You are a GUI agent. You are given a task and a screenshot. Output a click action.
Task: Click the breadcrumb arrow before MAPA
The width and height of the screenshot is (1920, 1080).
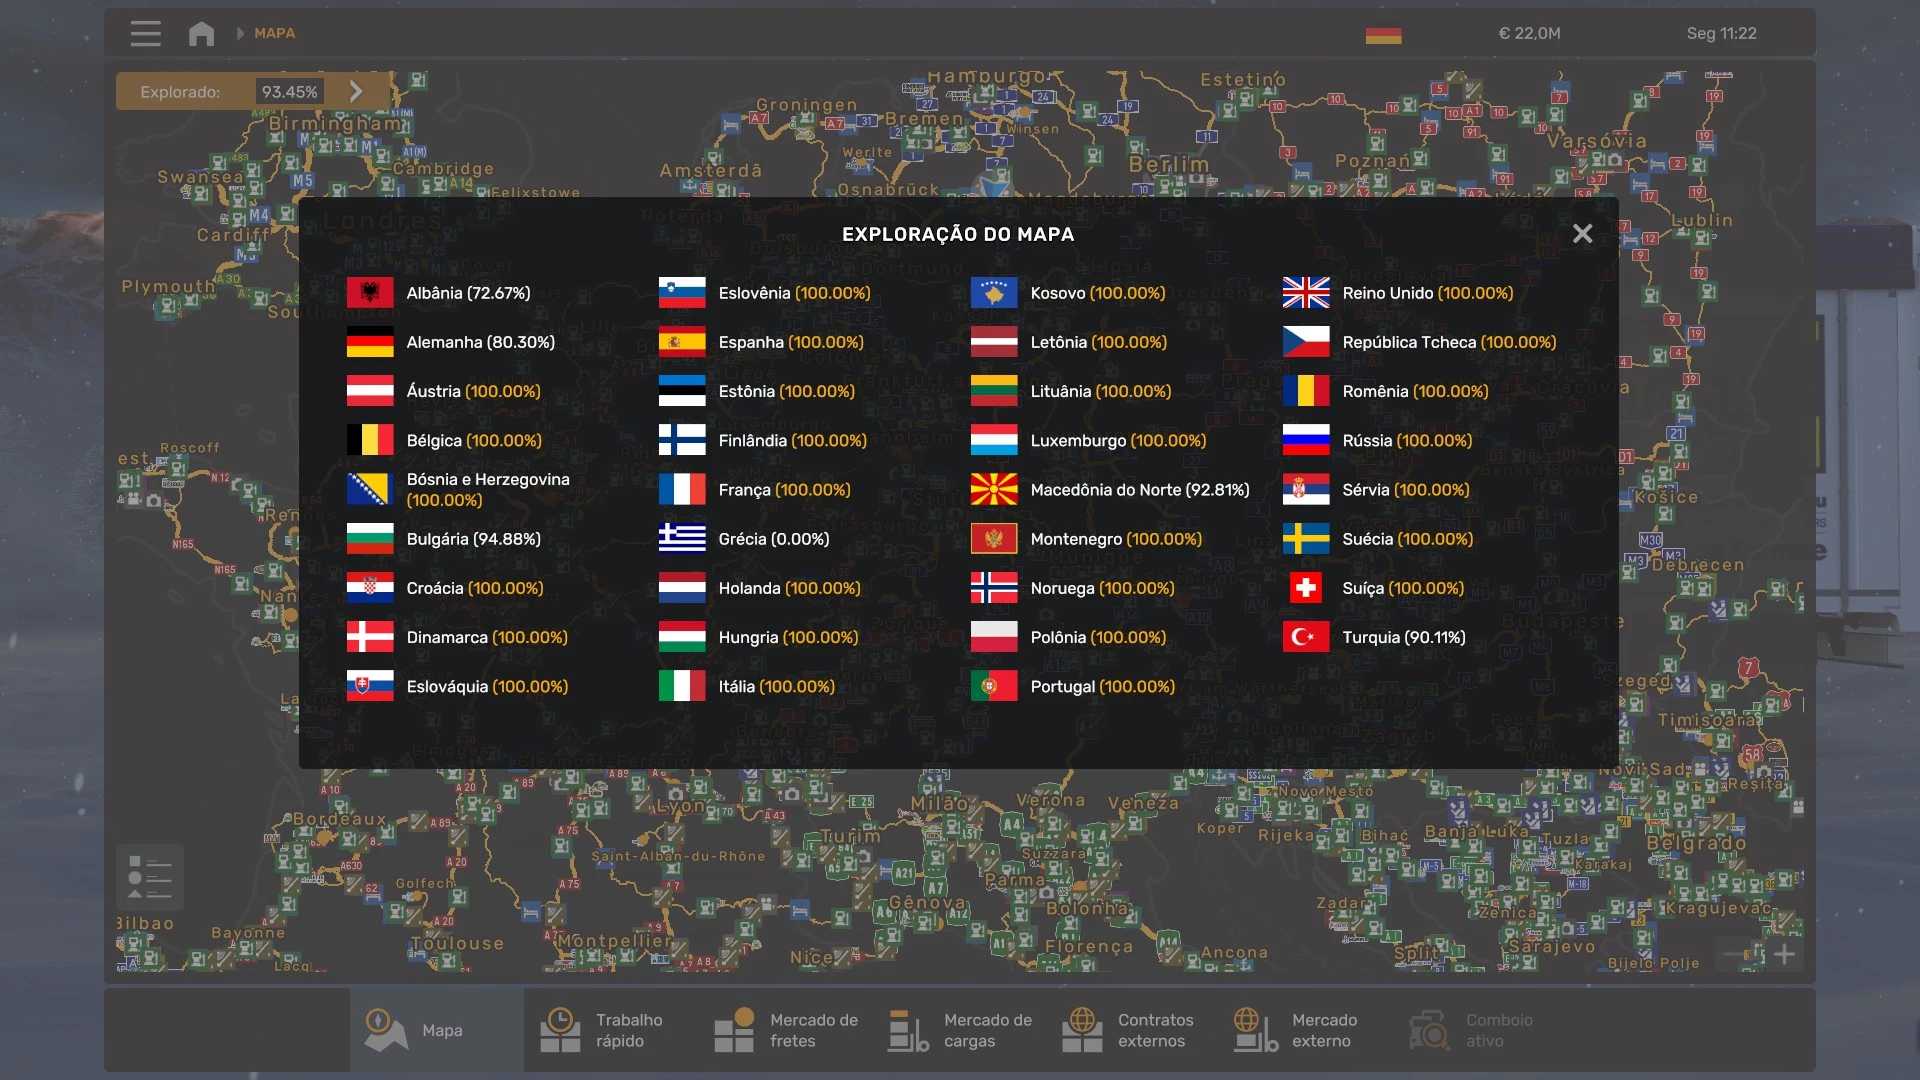(240, 33)
